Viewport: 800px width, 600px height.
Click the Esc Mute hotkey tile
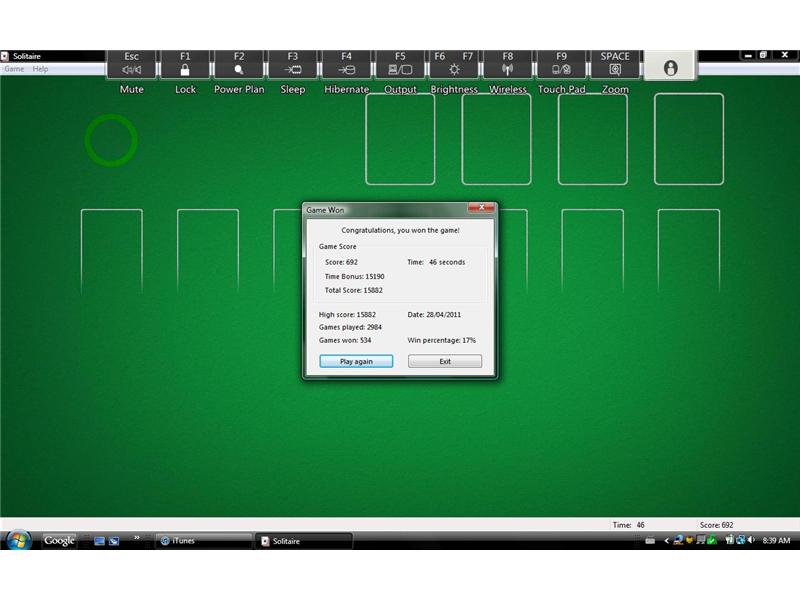pyautogui.click(x=132, y=64)
